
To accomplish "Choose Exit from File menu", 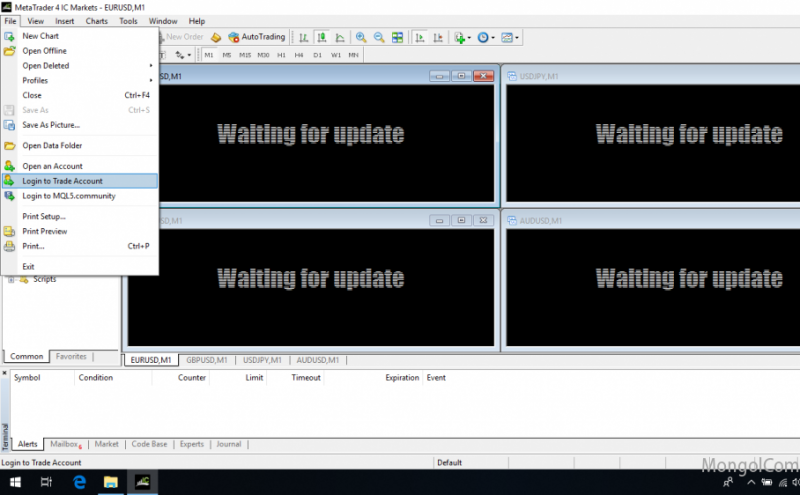I will (x=80, y=266).
